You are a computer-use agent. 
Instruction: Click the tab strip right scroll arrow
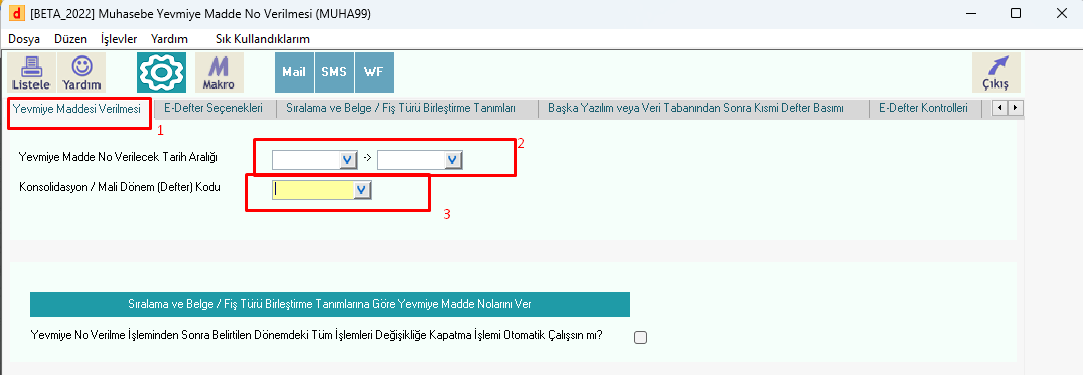(x=1015, y=108)
